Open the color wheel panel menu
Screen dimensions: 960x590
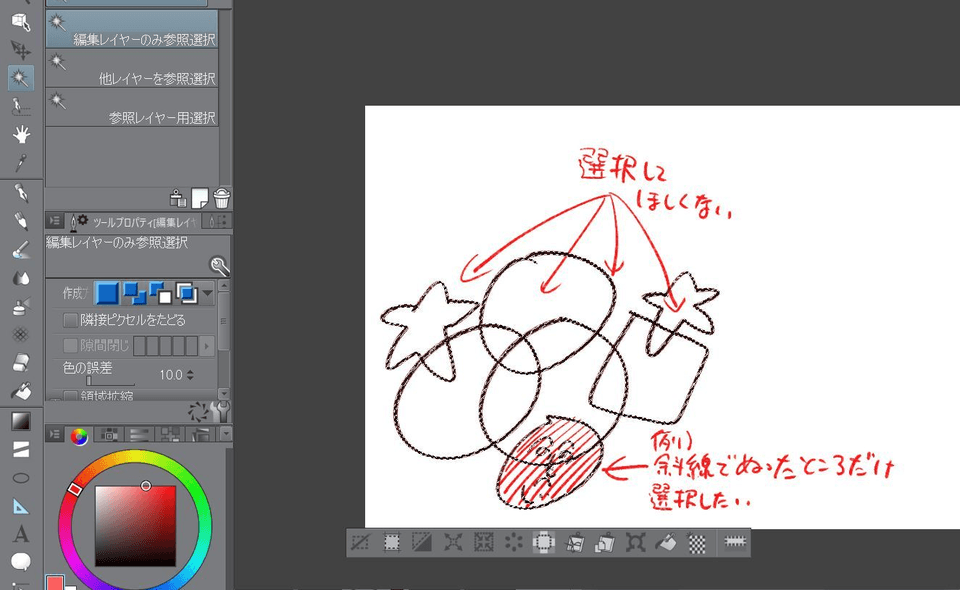(54, 435)
